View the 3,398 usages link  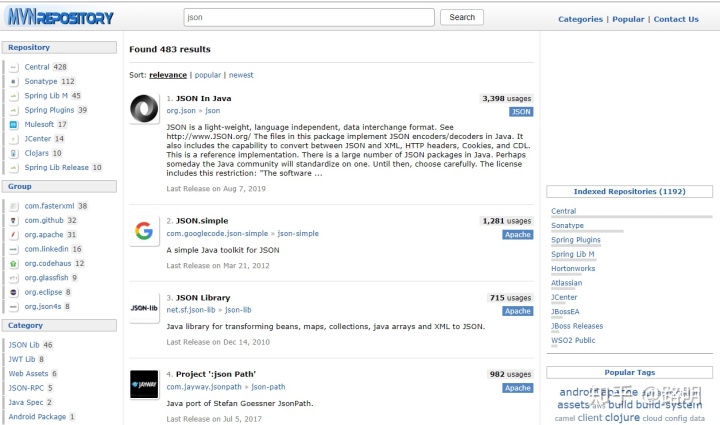point(506,98)
